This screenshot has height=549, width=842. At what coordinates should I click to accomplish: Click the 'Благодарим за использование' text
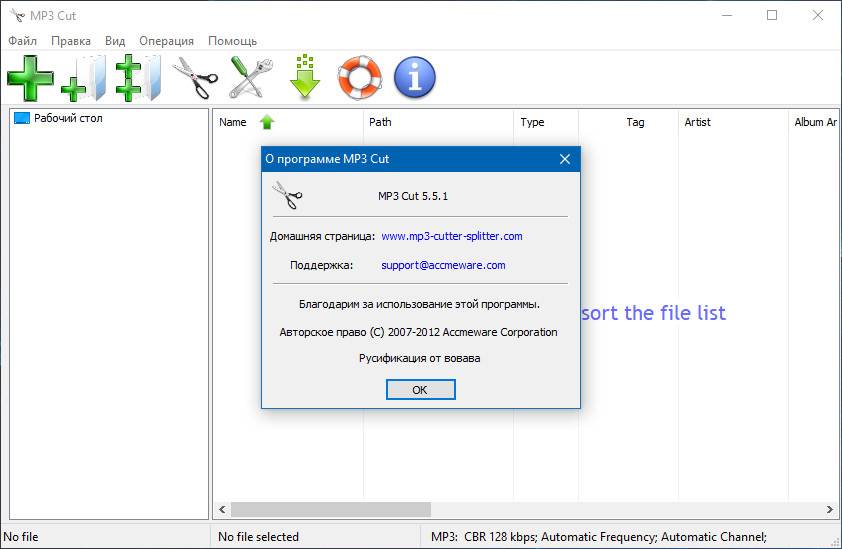point(419,305)
